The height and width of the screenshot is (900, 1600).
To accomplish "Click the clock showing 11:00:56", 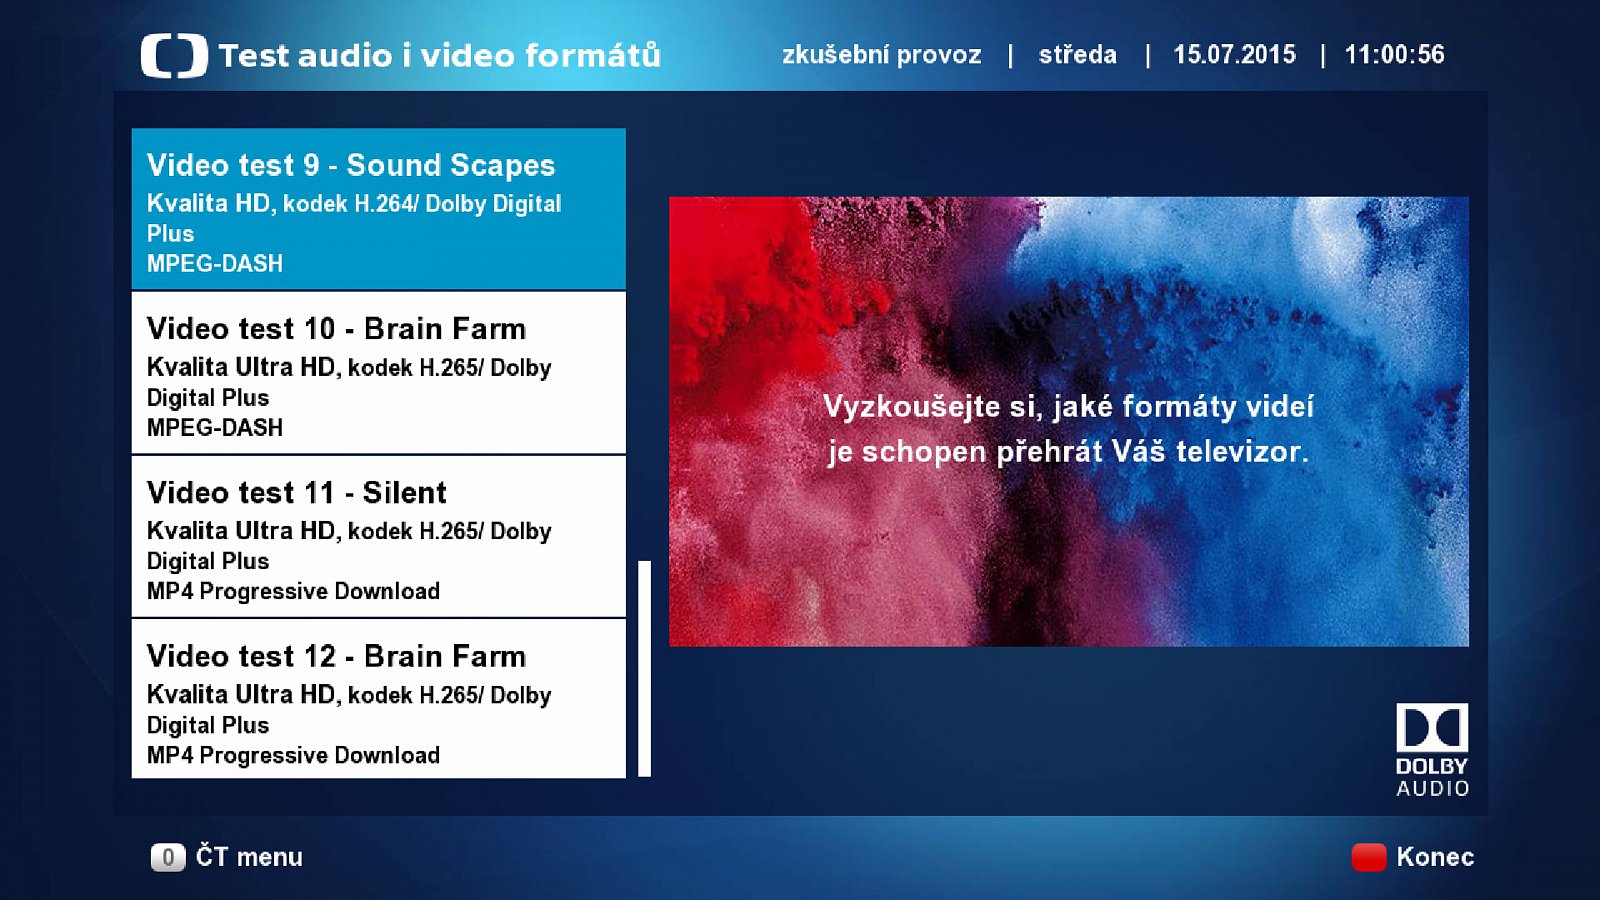I will tap(1395, 56).
